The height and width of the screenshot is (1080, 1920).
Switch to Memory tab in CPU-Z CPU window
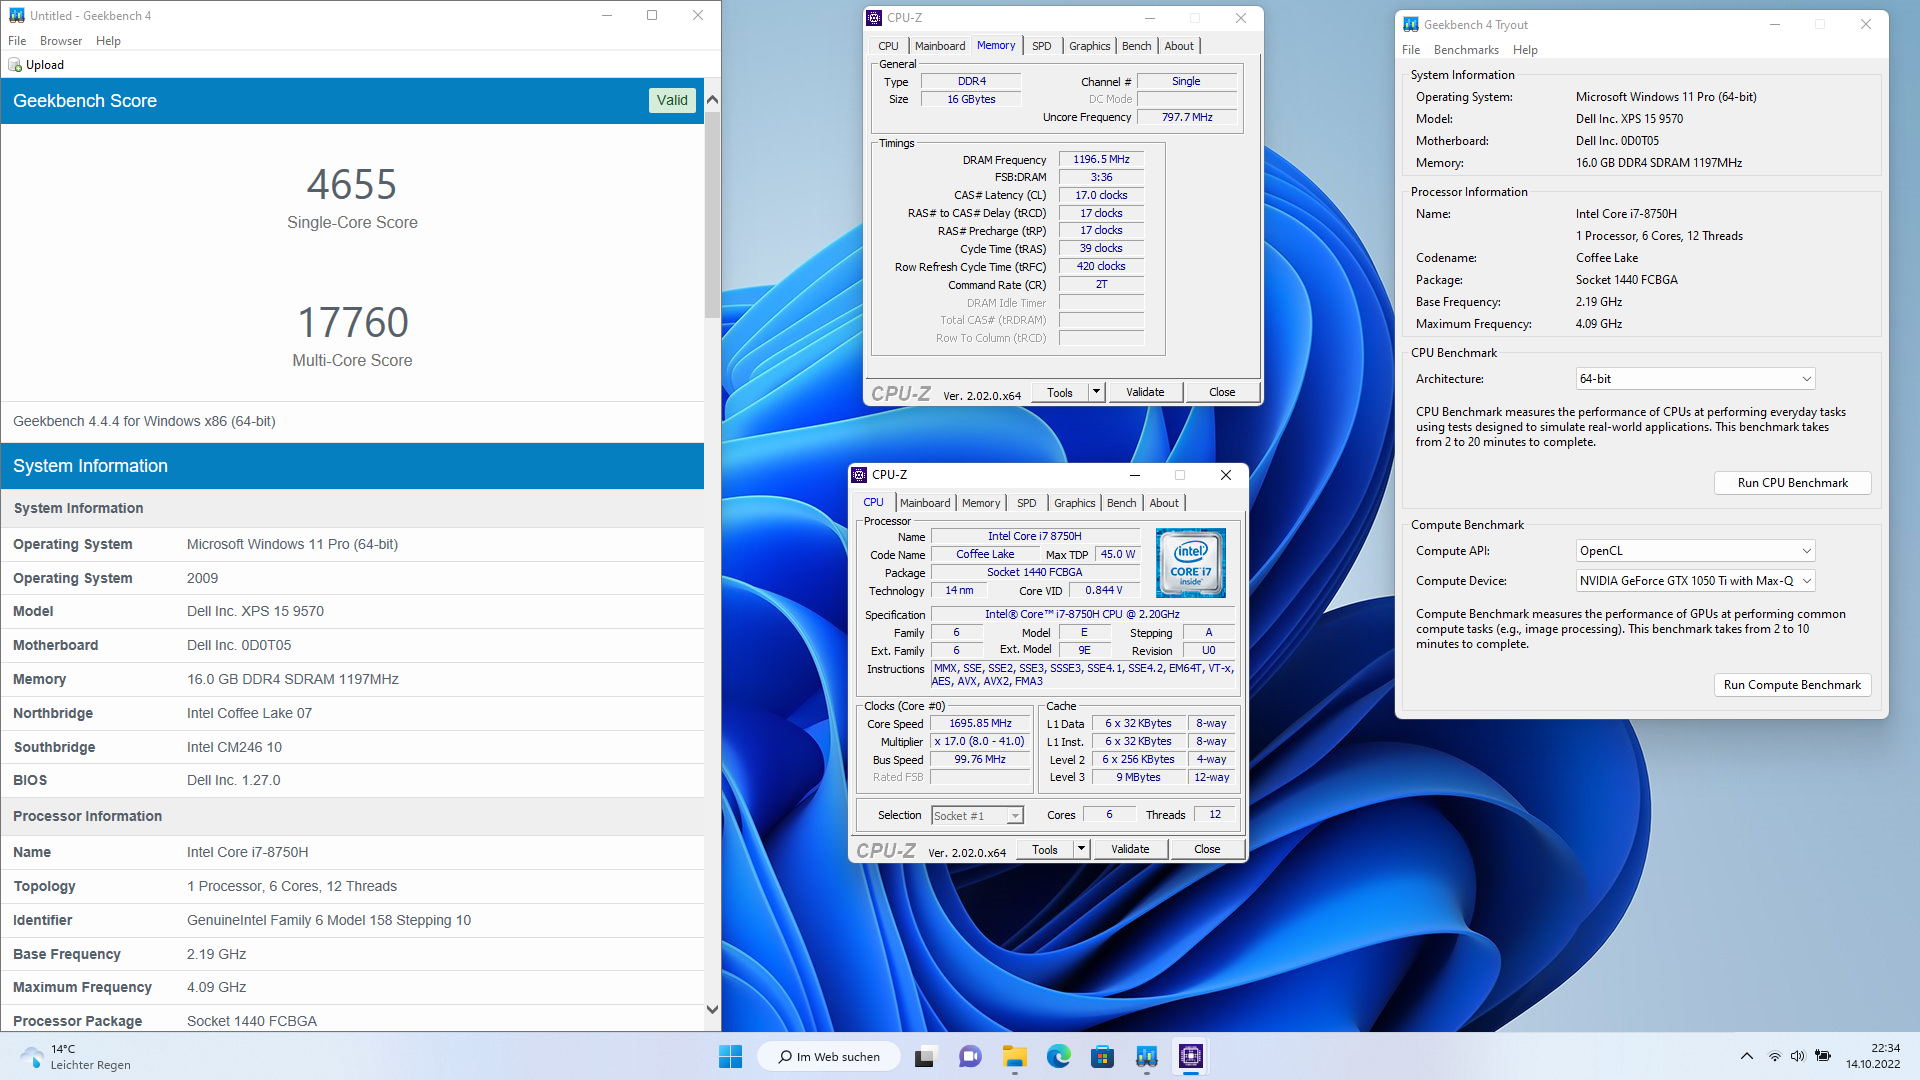pos(981,503)
